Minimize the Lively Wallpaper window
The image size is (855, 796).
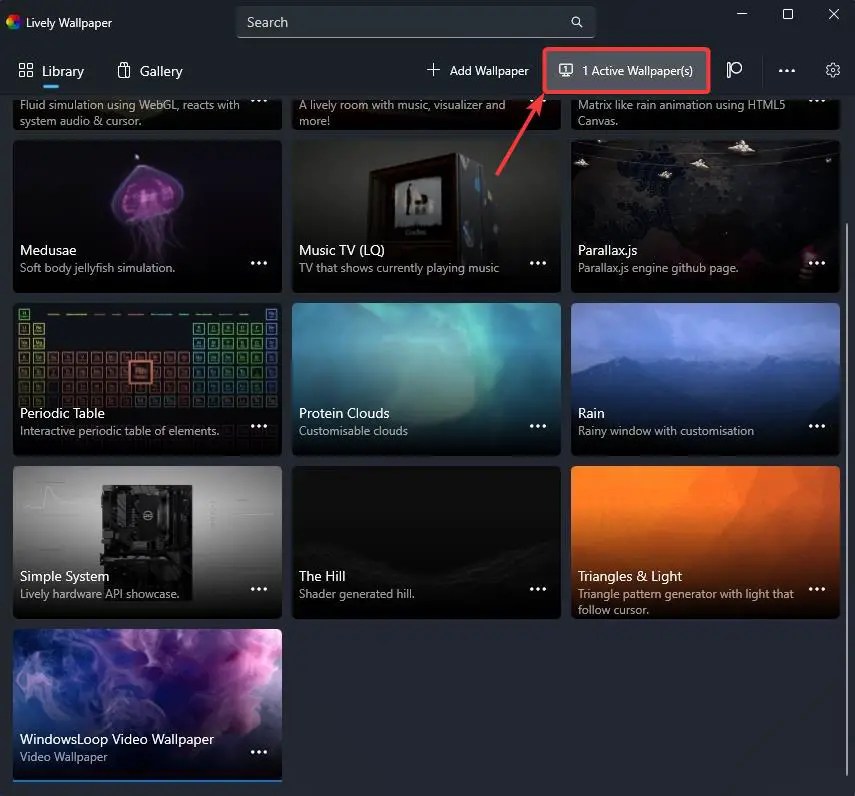coord(742,14)
